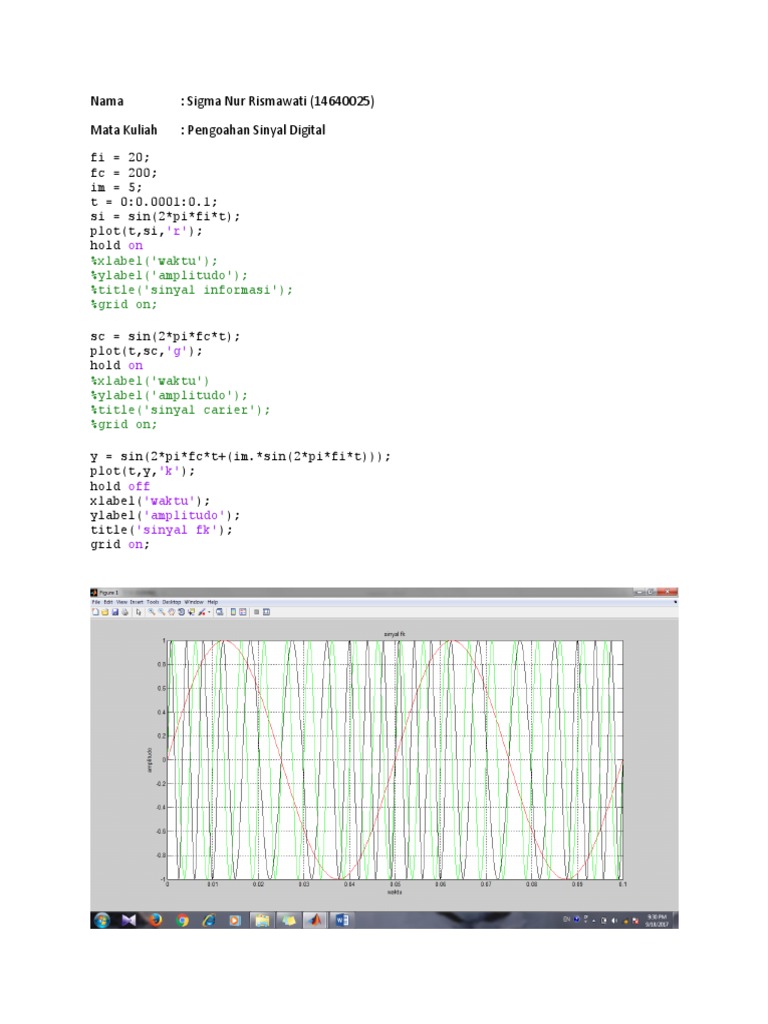Open Google Chrome from the taskbar

tap(182, 920)
